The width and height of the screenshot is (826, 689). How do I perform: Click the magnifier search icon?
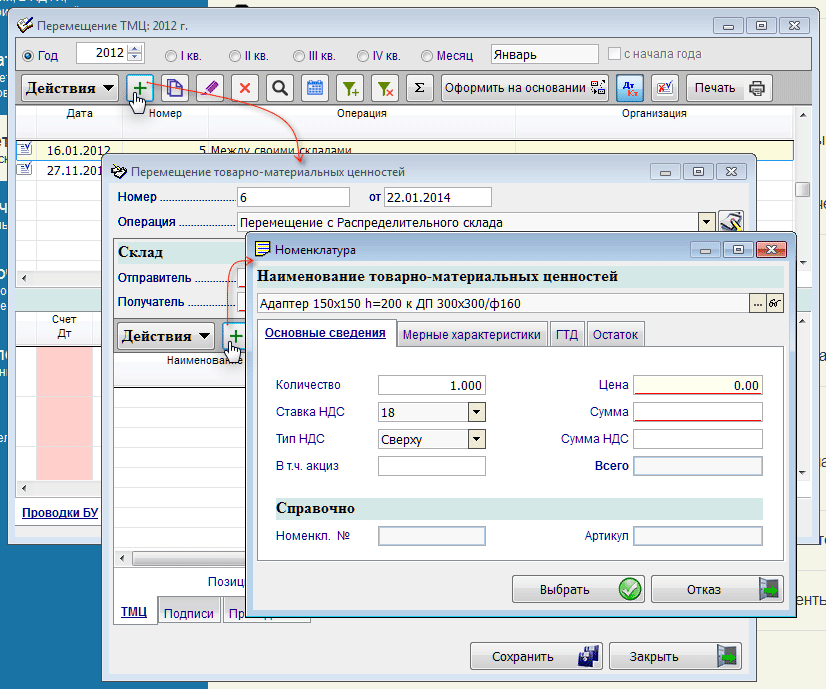click(280, 87)
